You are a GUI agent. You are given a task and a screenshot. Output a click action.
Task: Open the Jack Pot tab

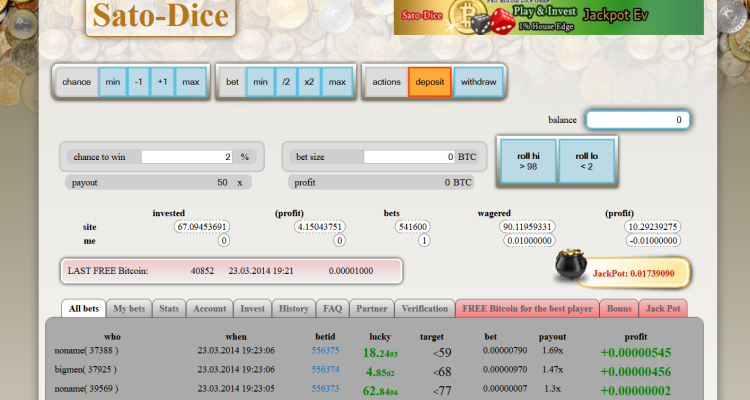tap(663, 309)
